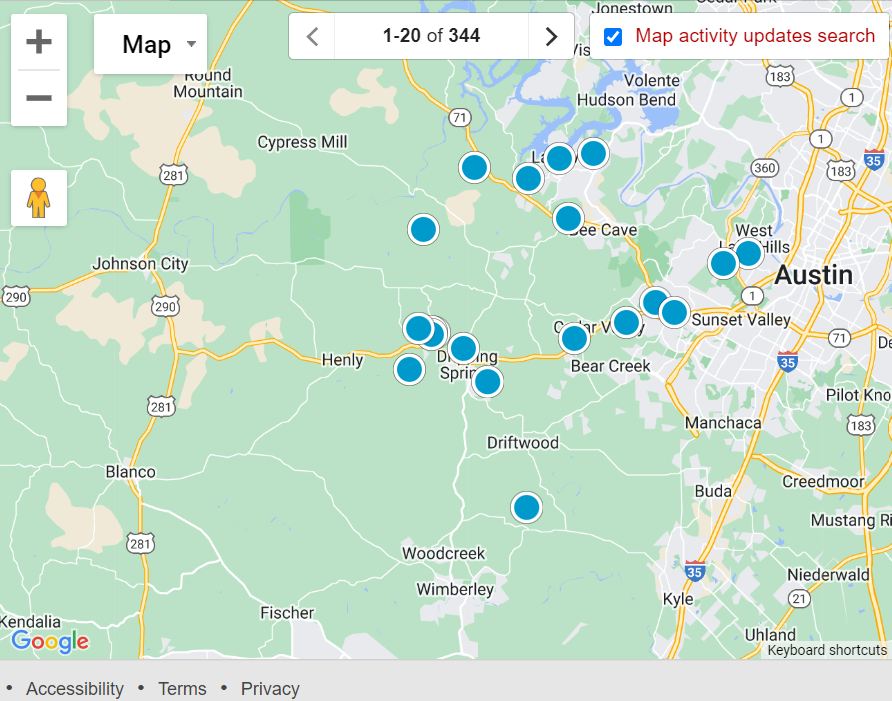Viewport: 892px width, 701px height.
Task: Select marker southeast of Henly label
Action: tap(409, 370)
